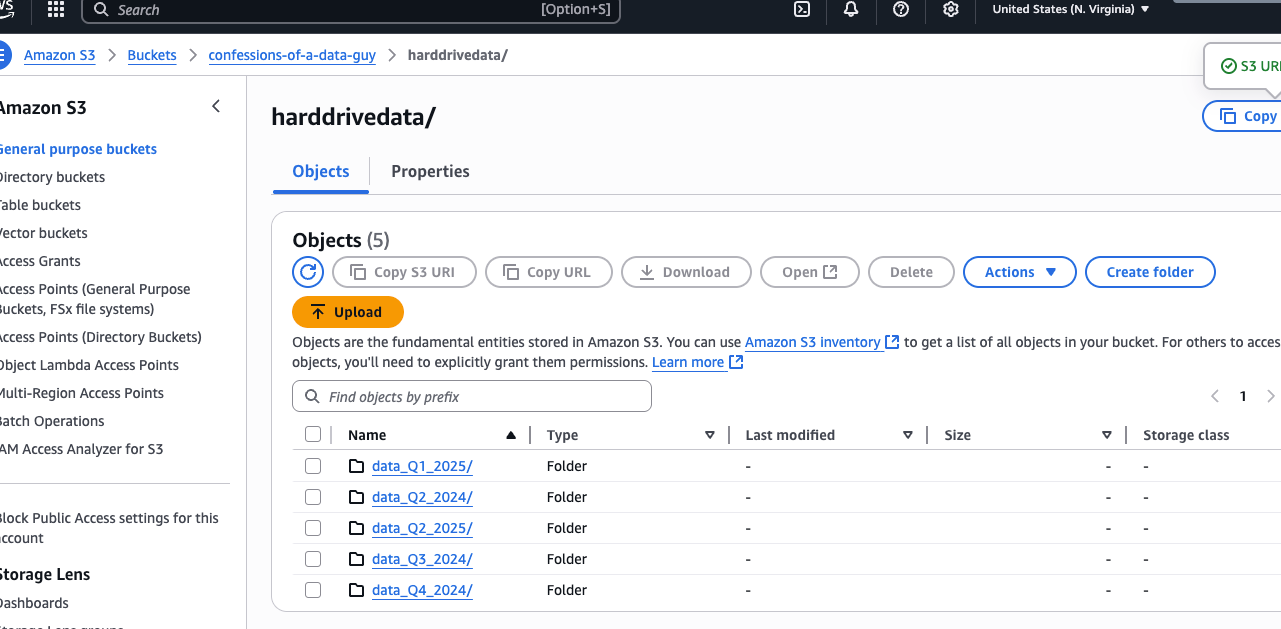Viewport: 1281px width, 629px height.
Task: Sort by the Name ascending arrow
Action: coord(511,435)
